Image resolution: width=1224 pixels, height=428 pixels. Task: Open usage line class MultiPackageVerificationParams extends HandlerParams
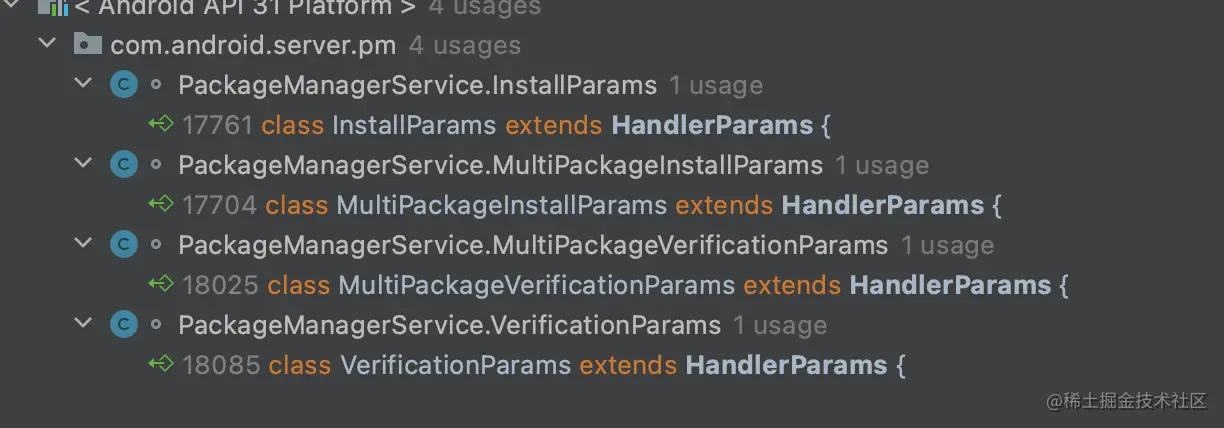tap(609, 285)
